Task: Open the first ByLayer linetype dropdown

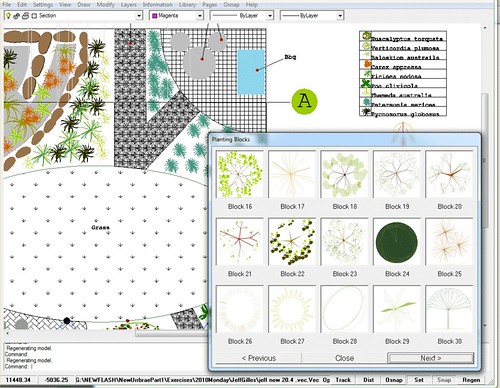Action: 270,16
